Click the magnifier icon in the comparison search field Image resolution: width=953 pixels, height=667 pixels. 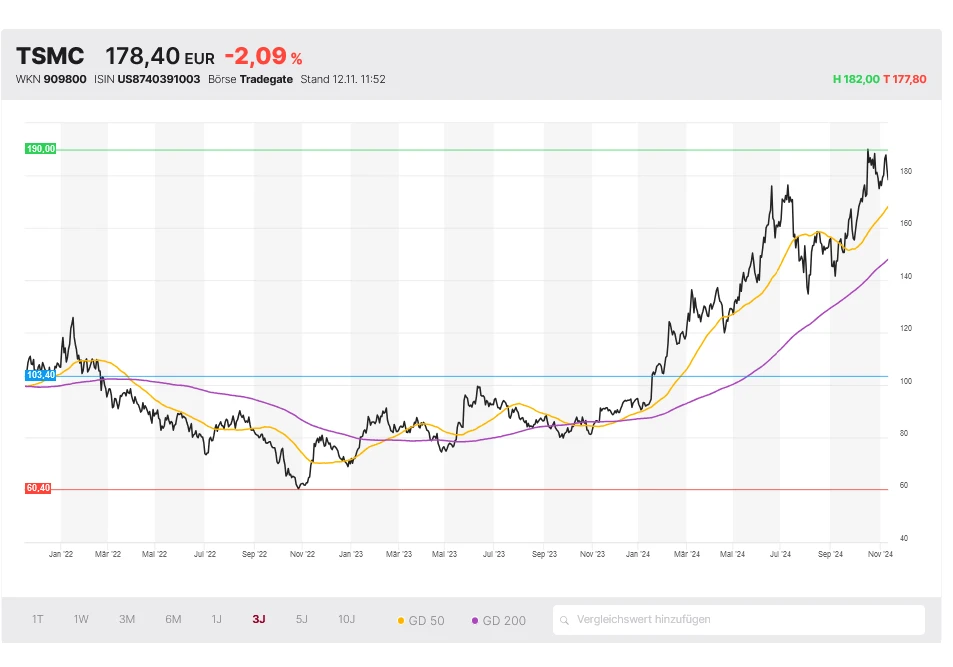tap(565, 619)
